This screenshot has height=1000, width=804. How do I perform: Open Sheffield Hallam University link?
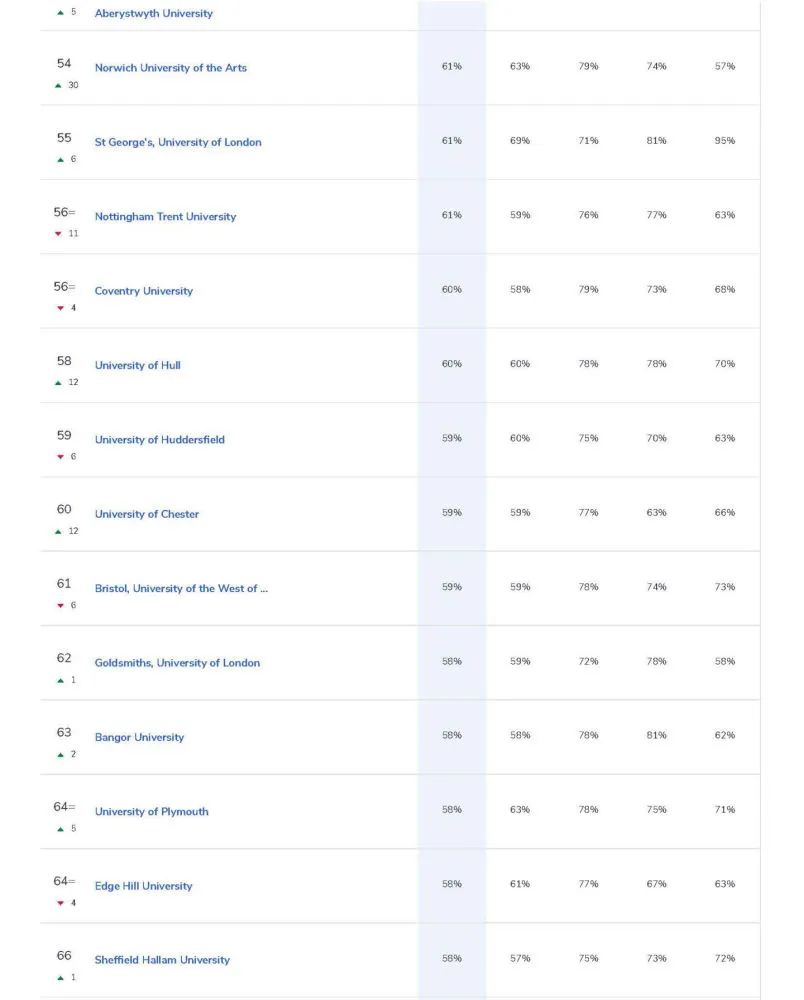pyautogui.click(x=162, y=960)
